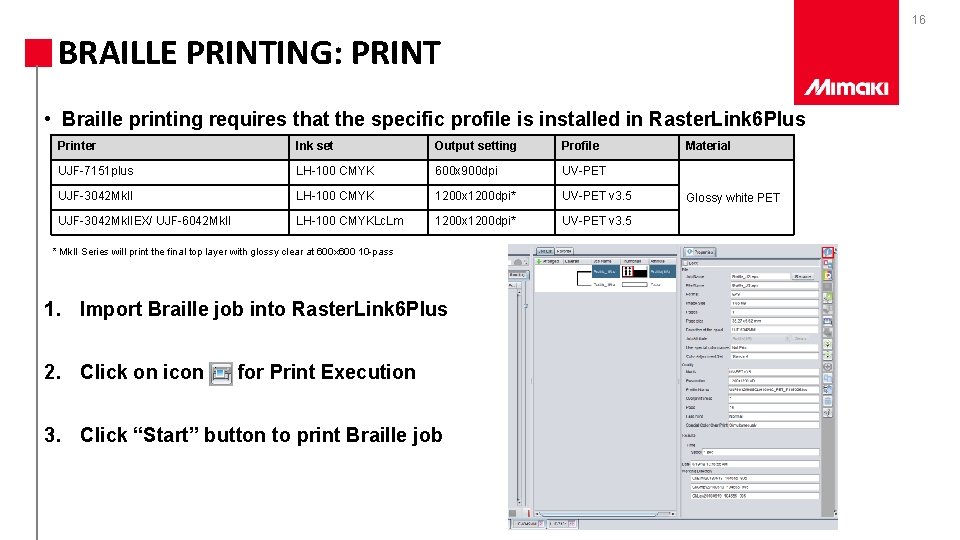Click the '600x900dpi' table cell
The image size is (960, 540).
click(x=491, y=171)
